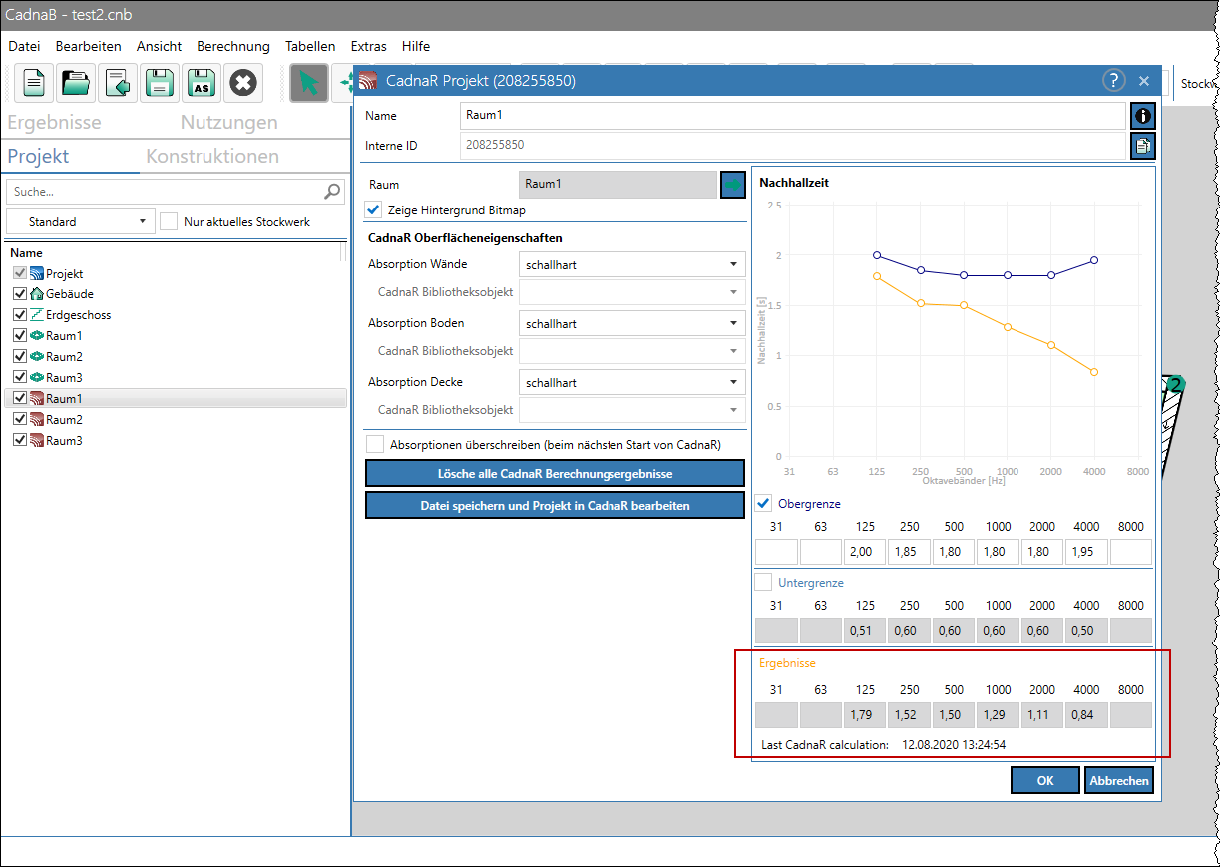The image size is (1220, 867).
Task: Uncheck the Erdgeschoss tree checkbox
Action: [20, 315]
